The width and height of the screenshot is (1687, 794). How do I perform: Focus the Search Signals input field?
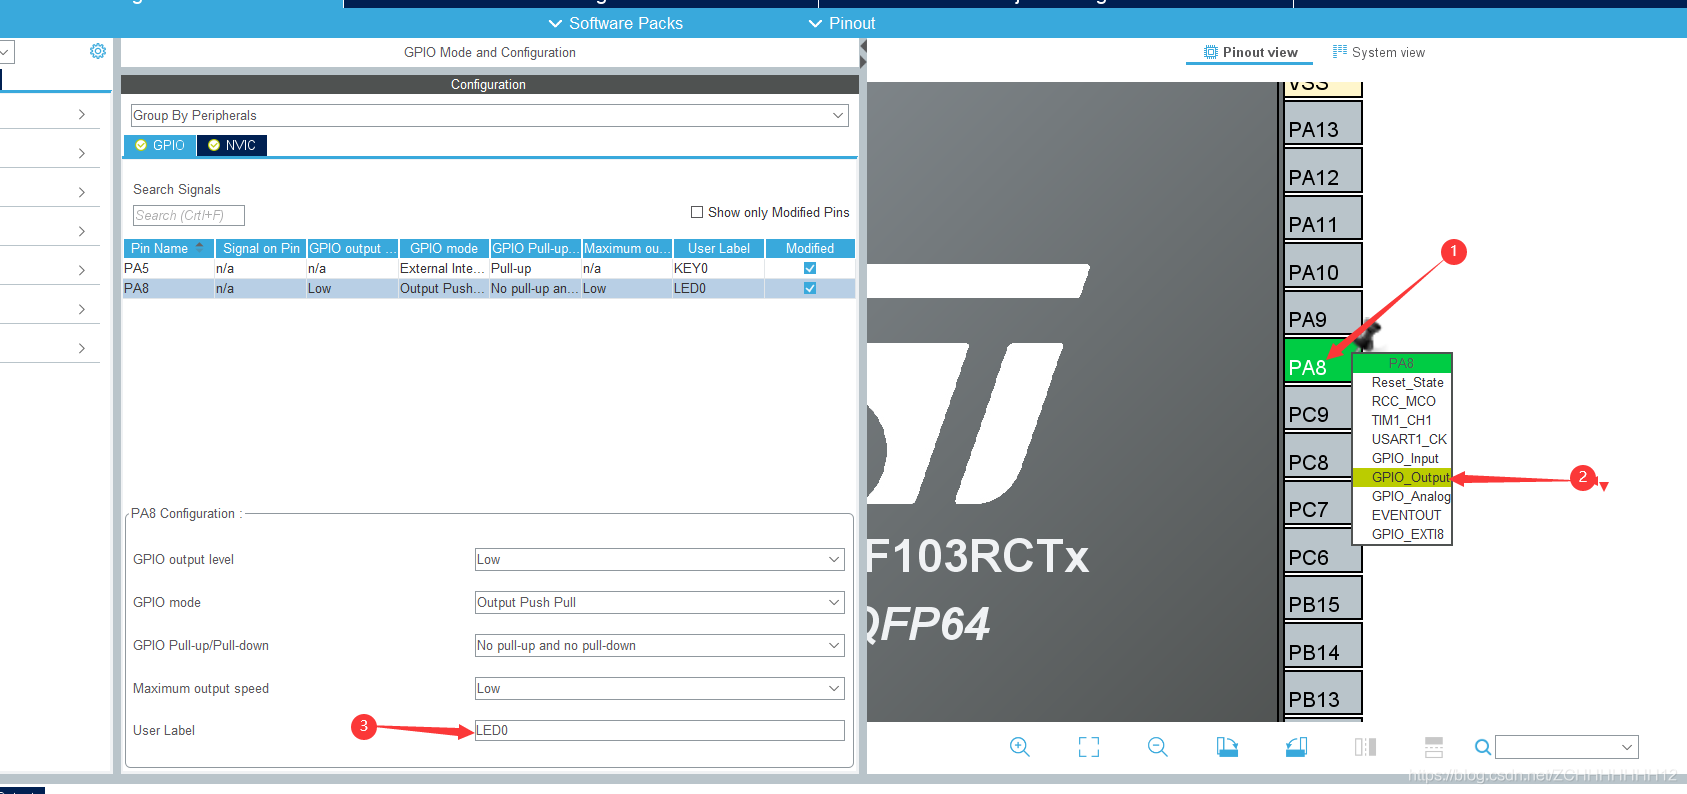(189, 215)
